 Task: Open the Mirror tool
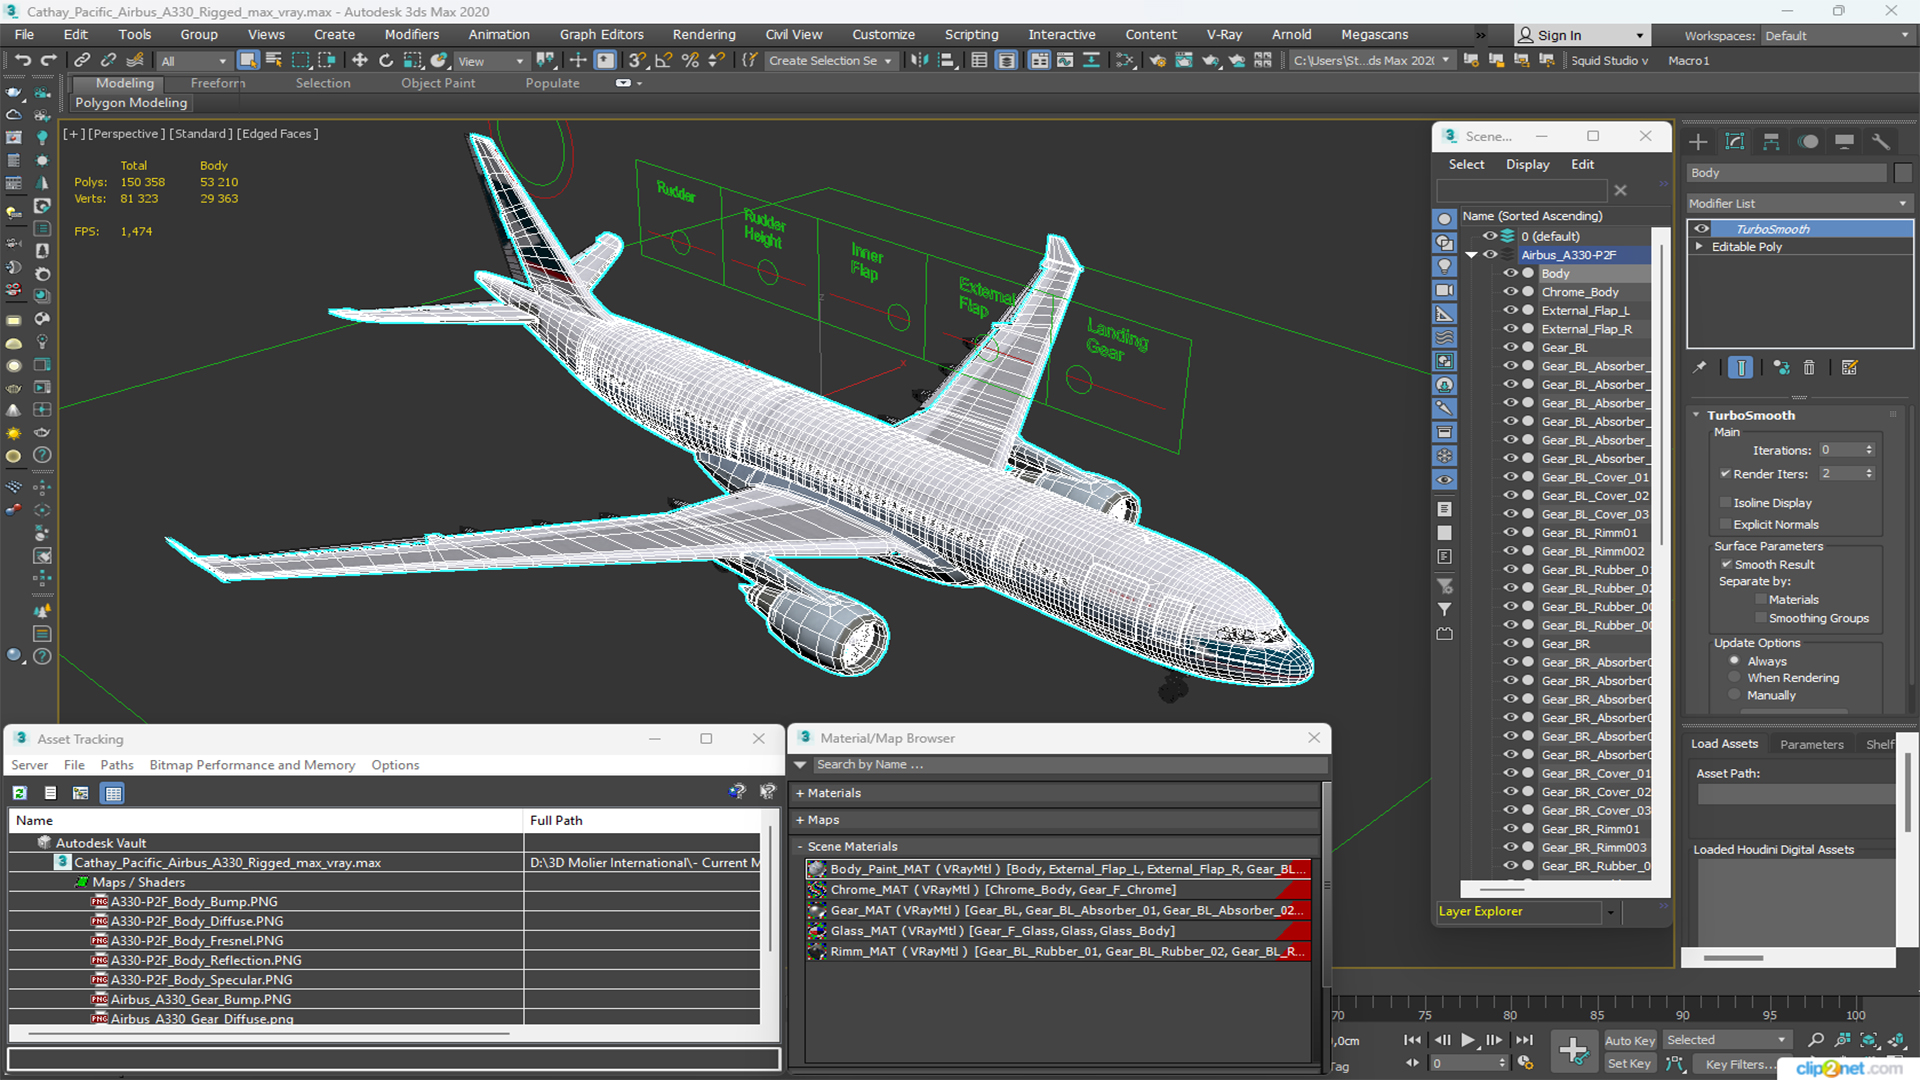919,60
